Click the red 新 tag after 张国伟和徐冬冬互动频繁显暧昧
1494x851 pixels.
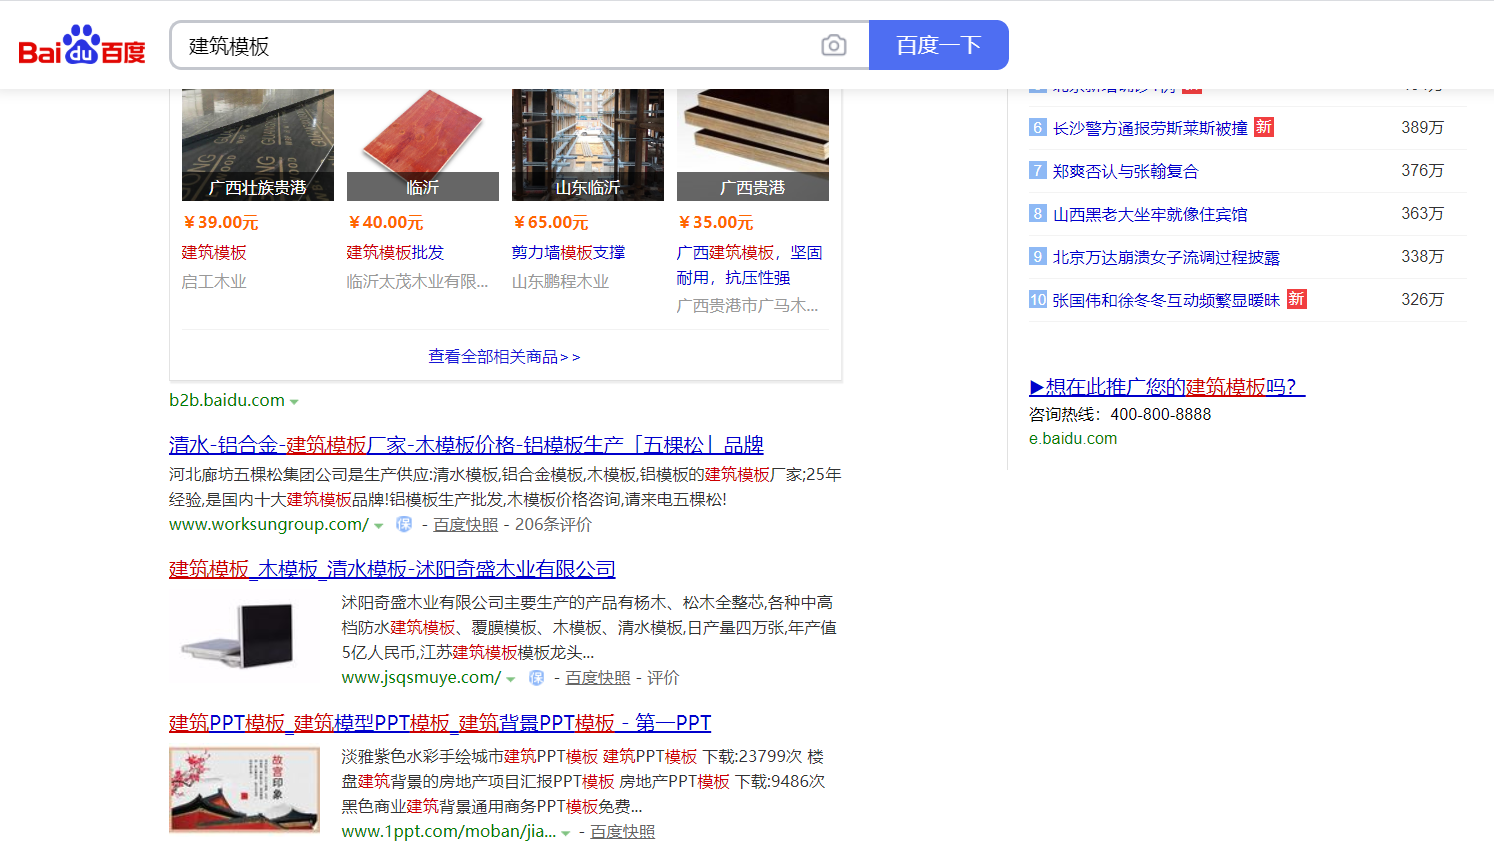1296,299
